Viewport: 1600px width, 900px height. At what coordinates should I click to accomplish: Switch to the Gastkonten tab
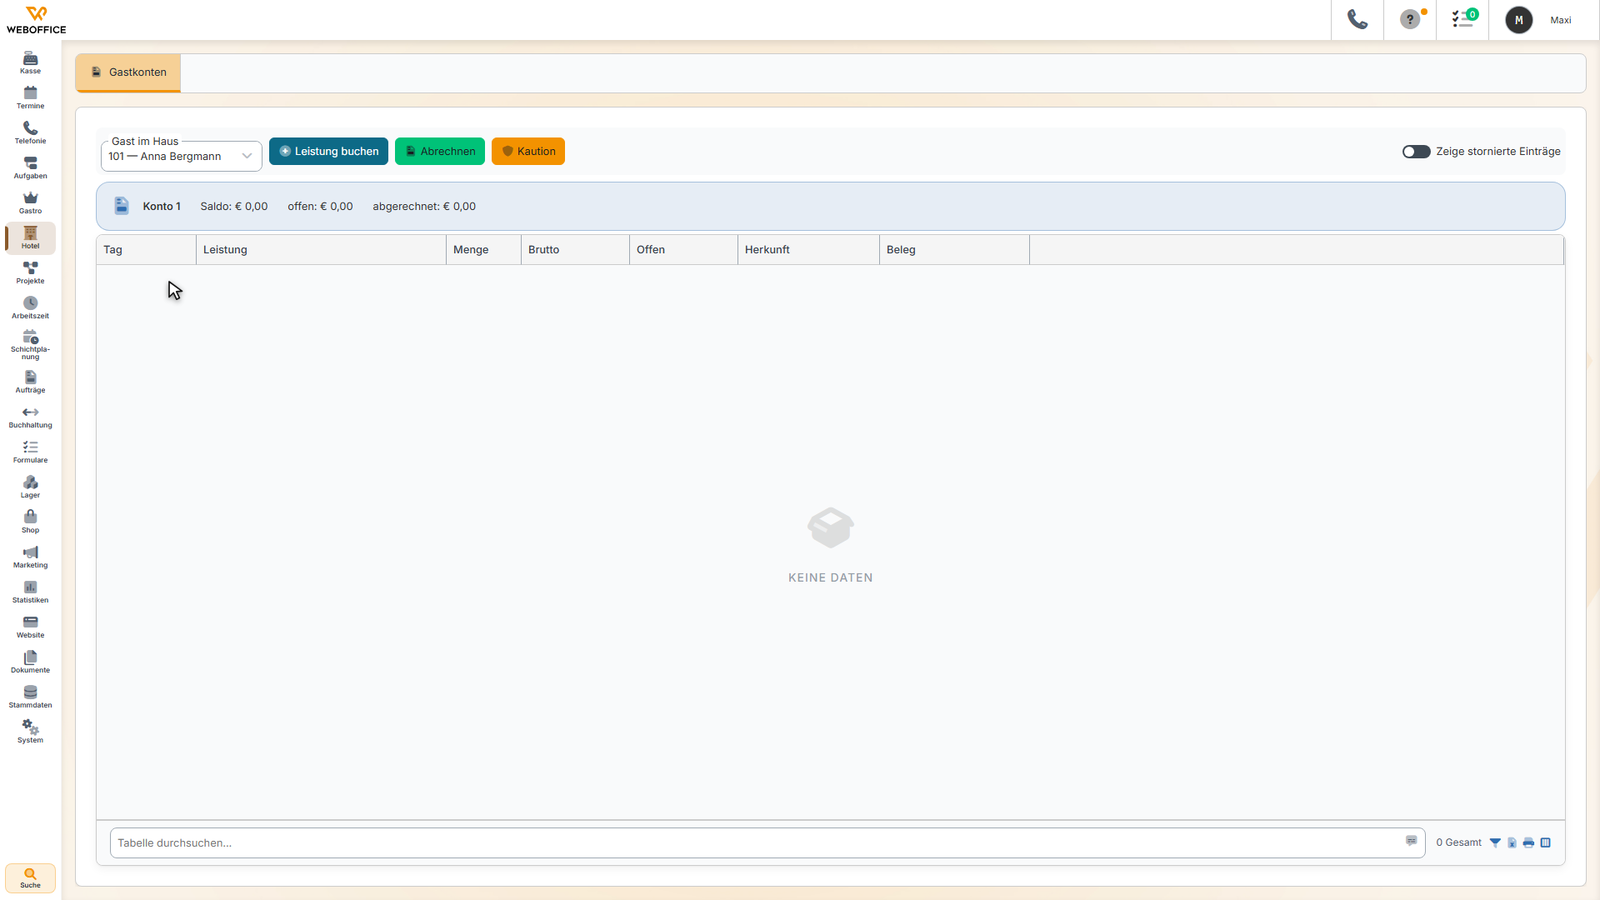128,72
